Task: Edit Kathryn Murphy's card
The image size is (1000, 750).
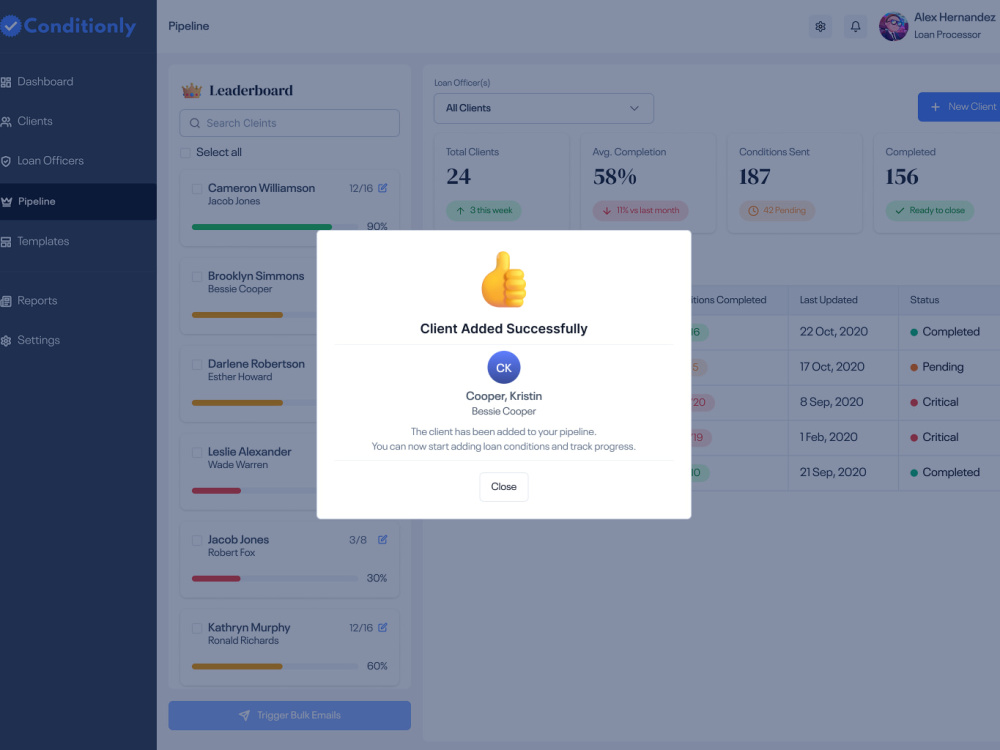Action: [x=383, y=628]
